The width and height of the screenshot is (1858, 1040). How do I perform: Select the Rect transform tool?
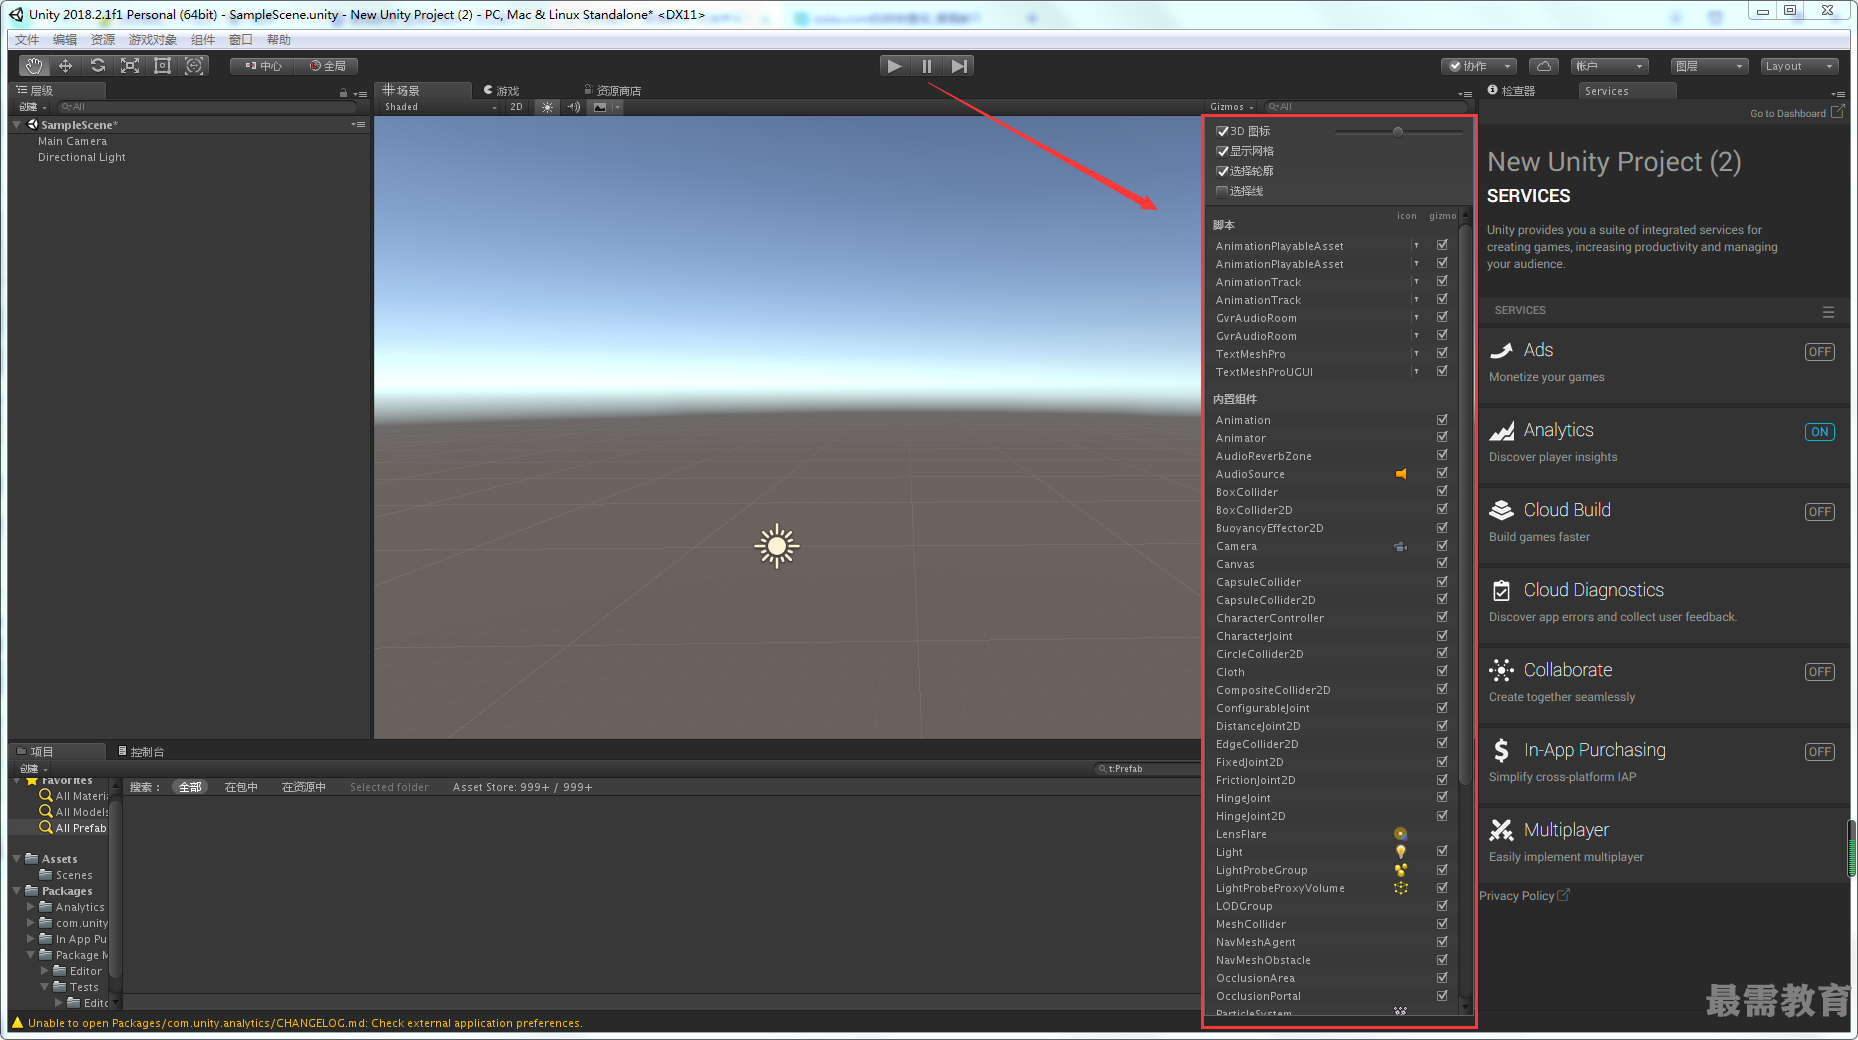click(x=162, y=66)
